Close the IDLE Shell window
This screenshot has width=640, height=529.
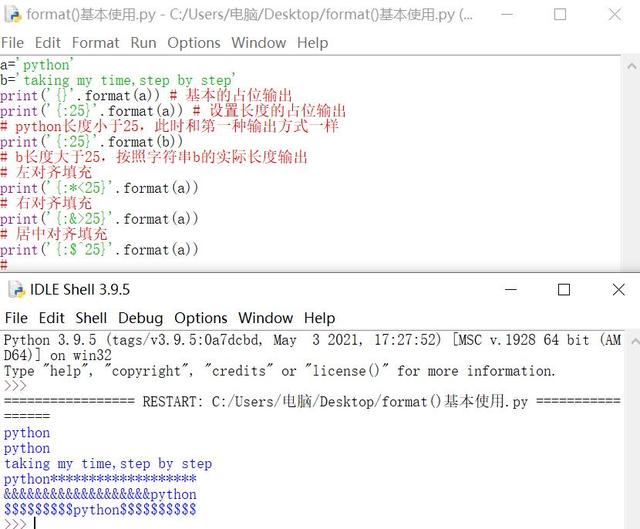[619, 290]
